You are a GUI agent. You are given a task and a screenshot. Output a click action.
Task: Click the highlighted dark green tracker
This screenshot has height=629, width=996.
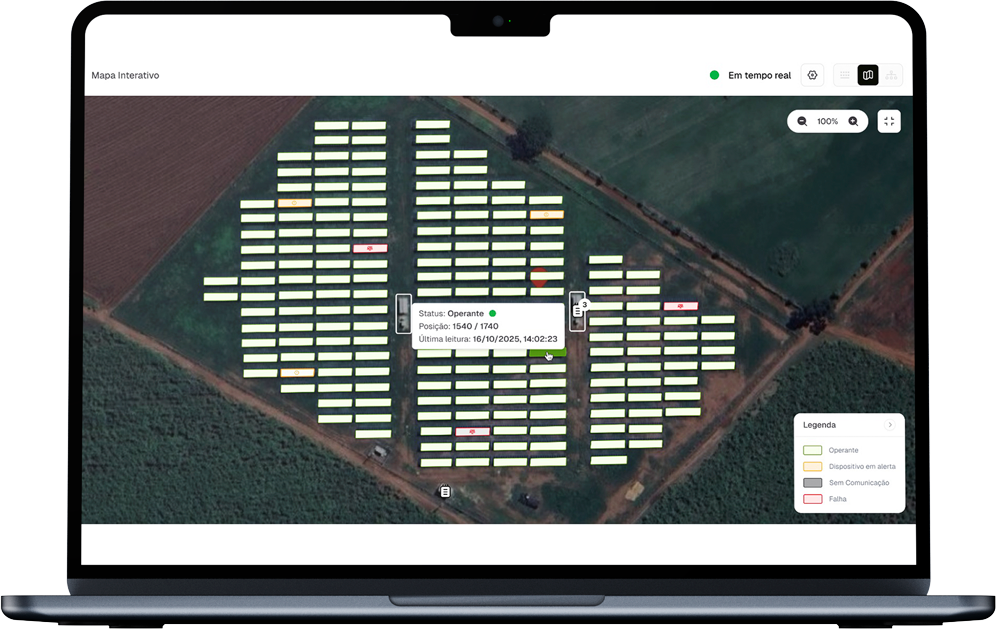(548, 352)
